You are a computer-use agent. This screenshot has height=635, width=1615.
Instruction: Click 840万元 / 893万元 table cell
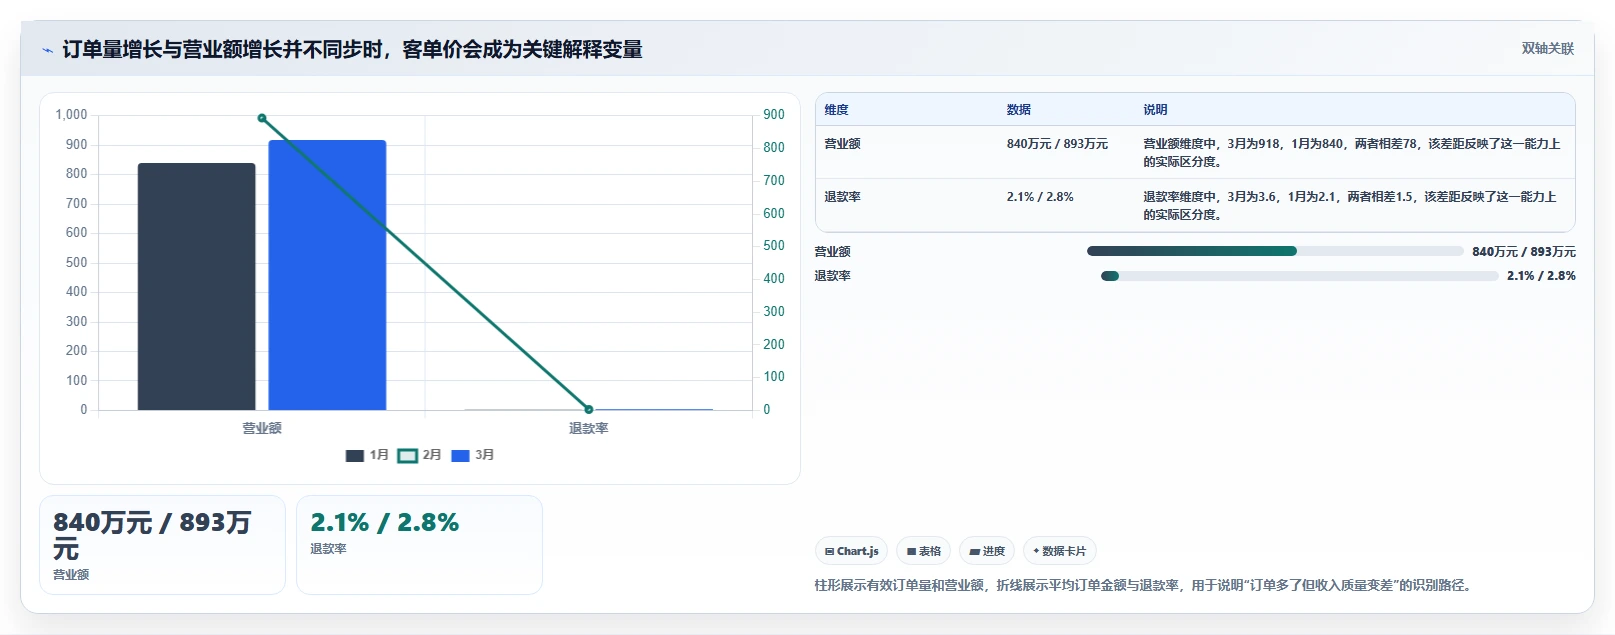tap(1057, 144)
